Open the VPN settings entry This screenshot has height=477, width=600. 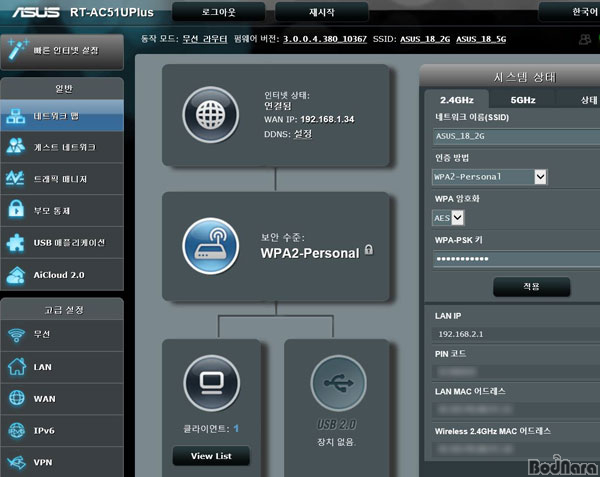point(62,462)
